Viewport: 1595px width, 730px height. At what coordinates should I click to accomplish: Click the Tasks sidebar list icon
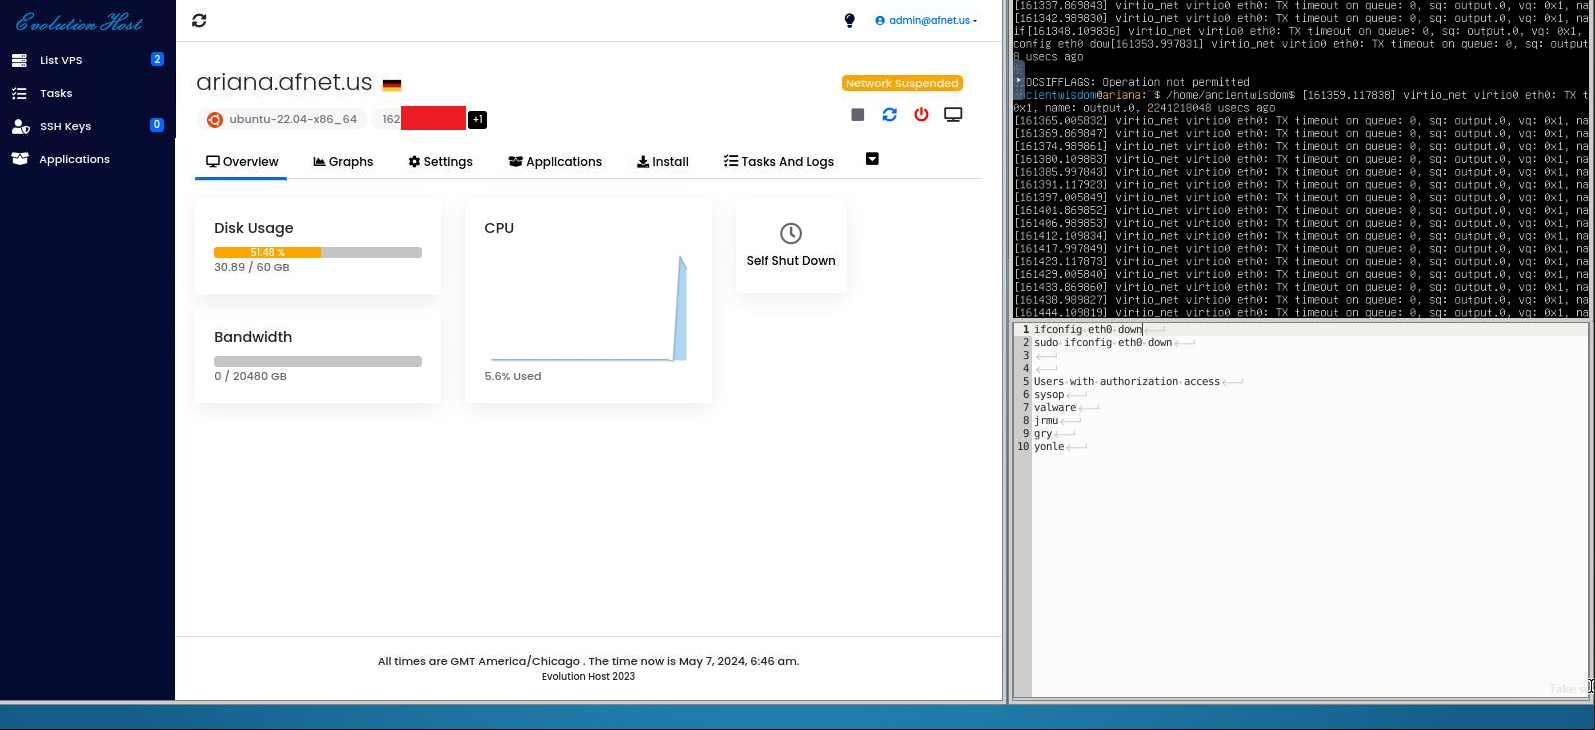pyautogui.click(x=20, y=93)
